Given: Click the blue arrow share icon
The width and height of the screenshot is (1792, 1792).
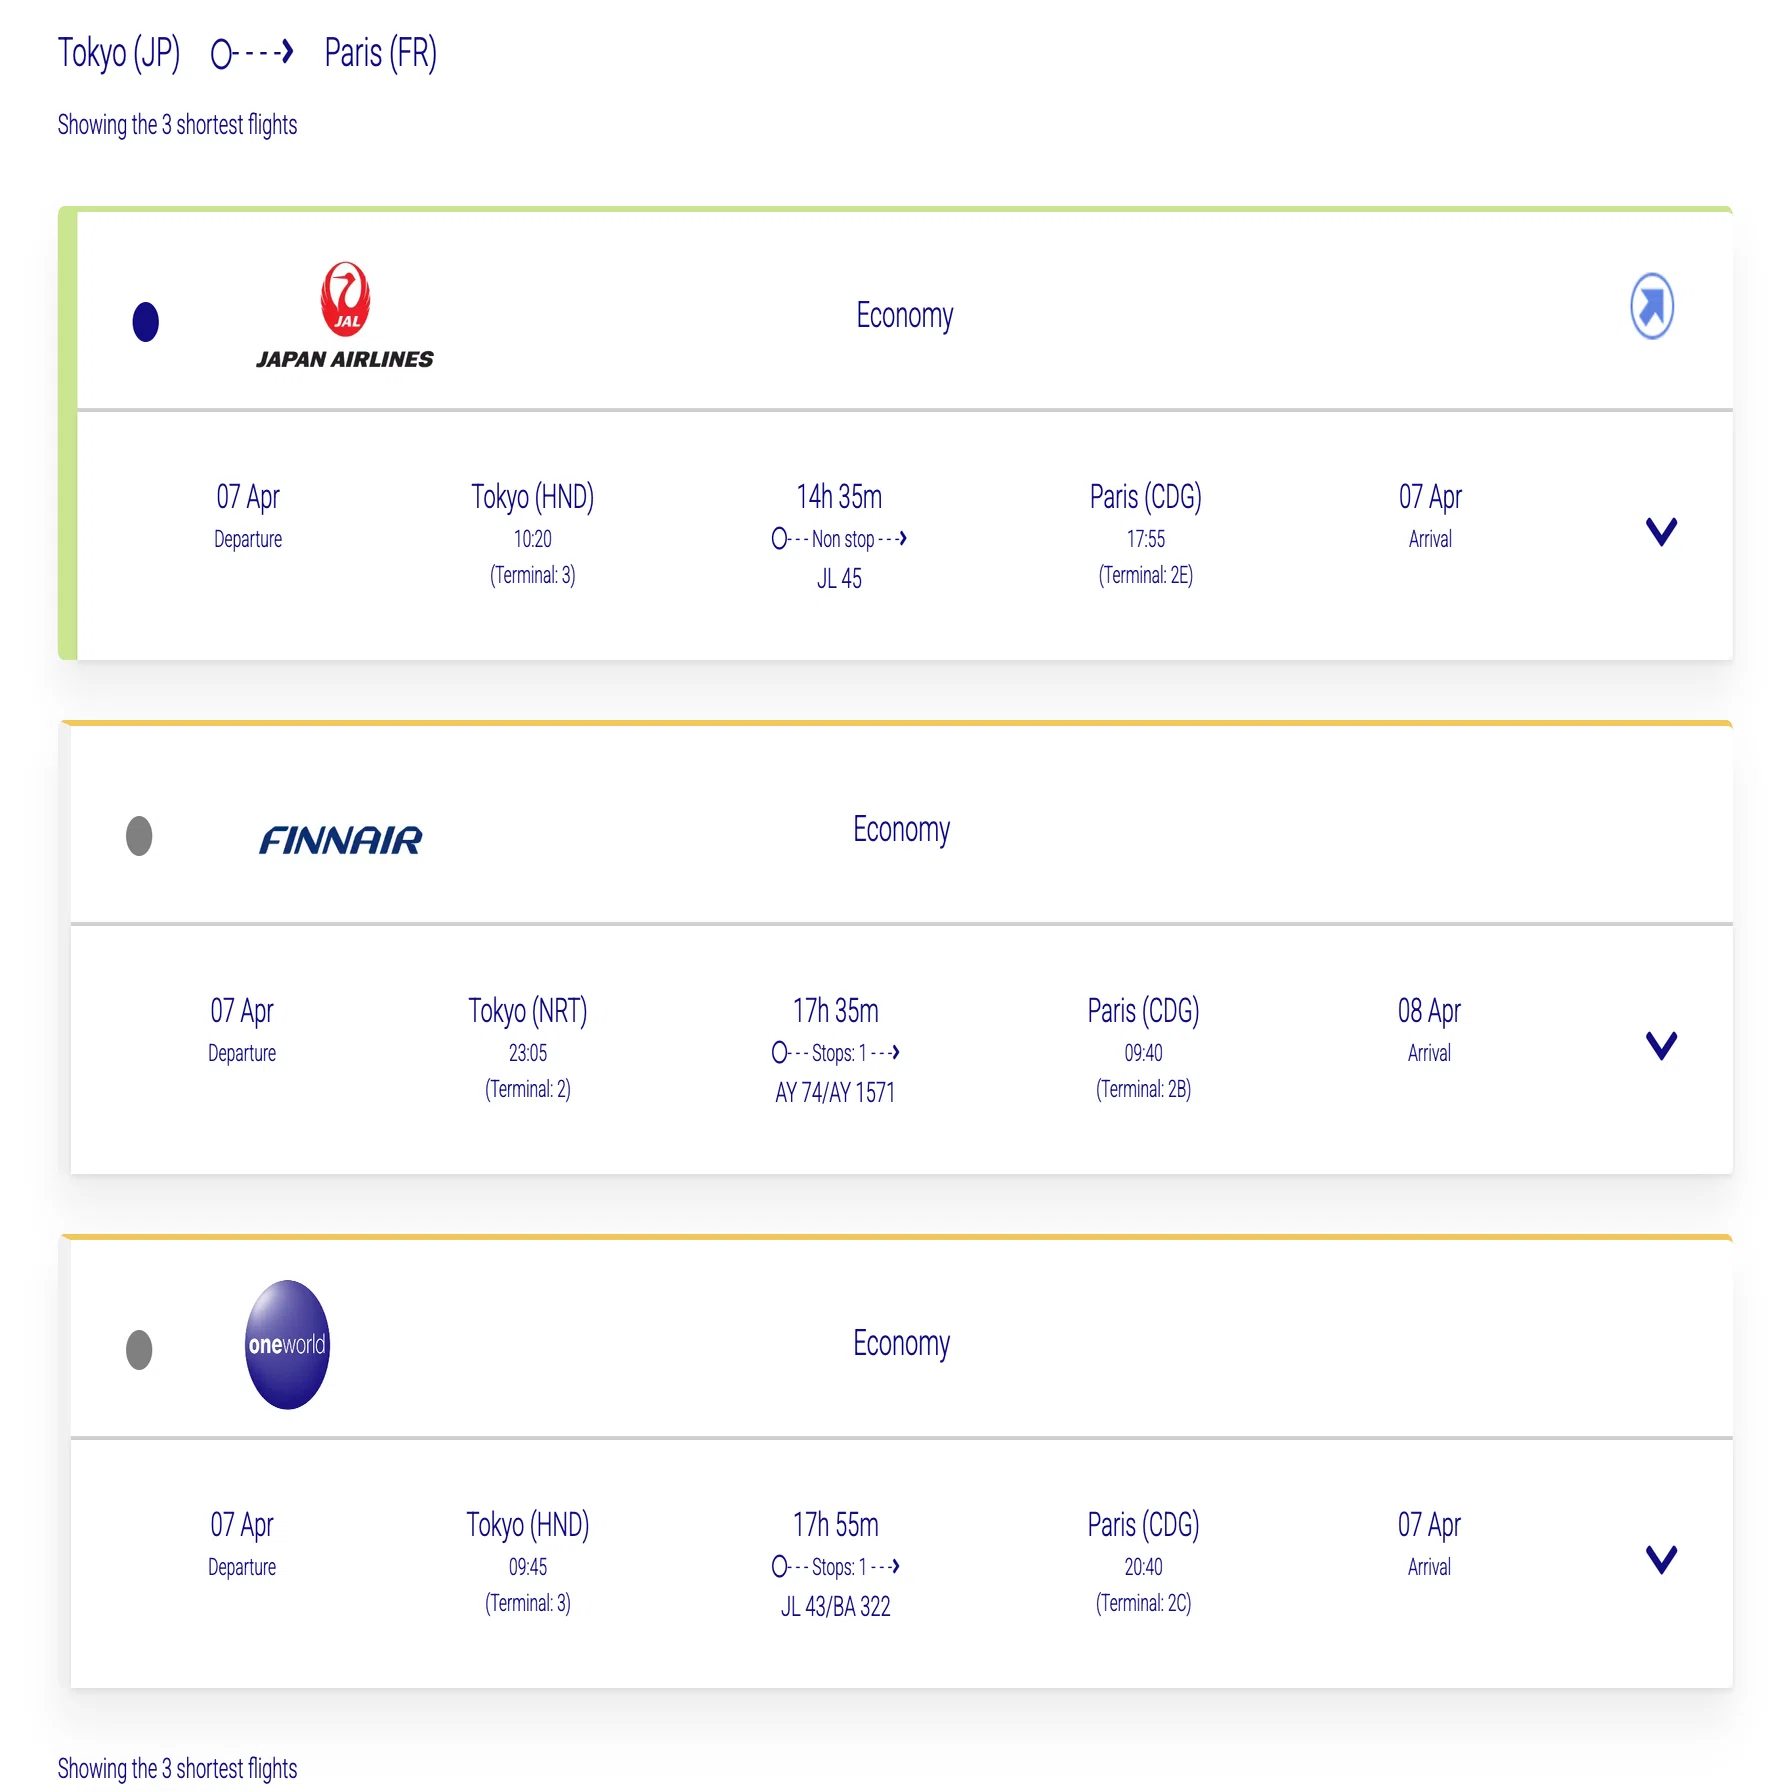Looking at the screenshot, I should (x=1652, y=306).
